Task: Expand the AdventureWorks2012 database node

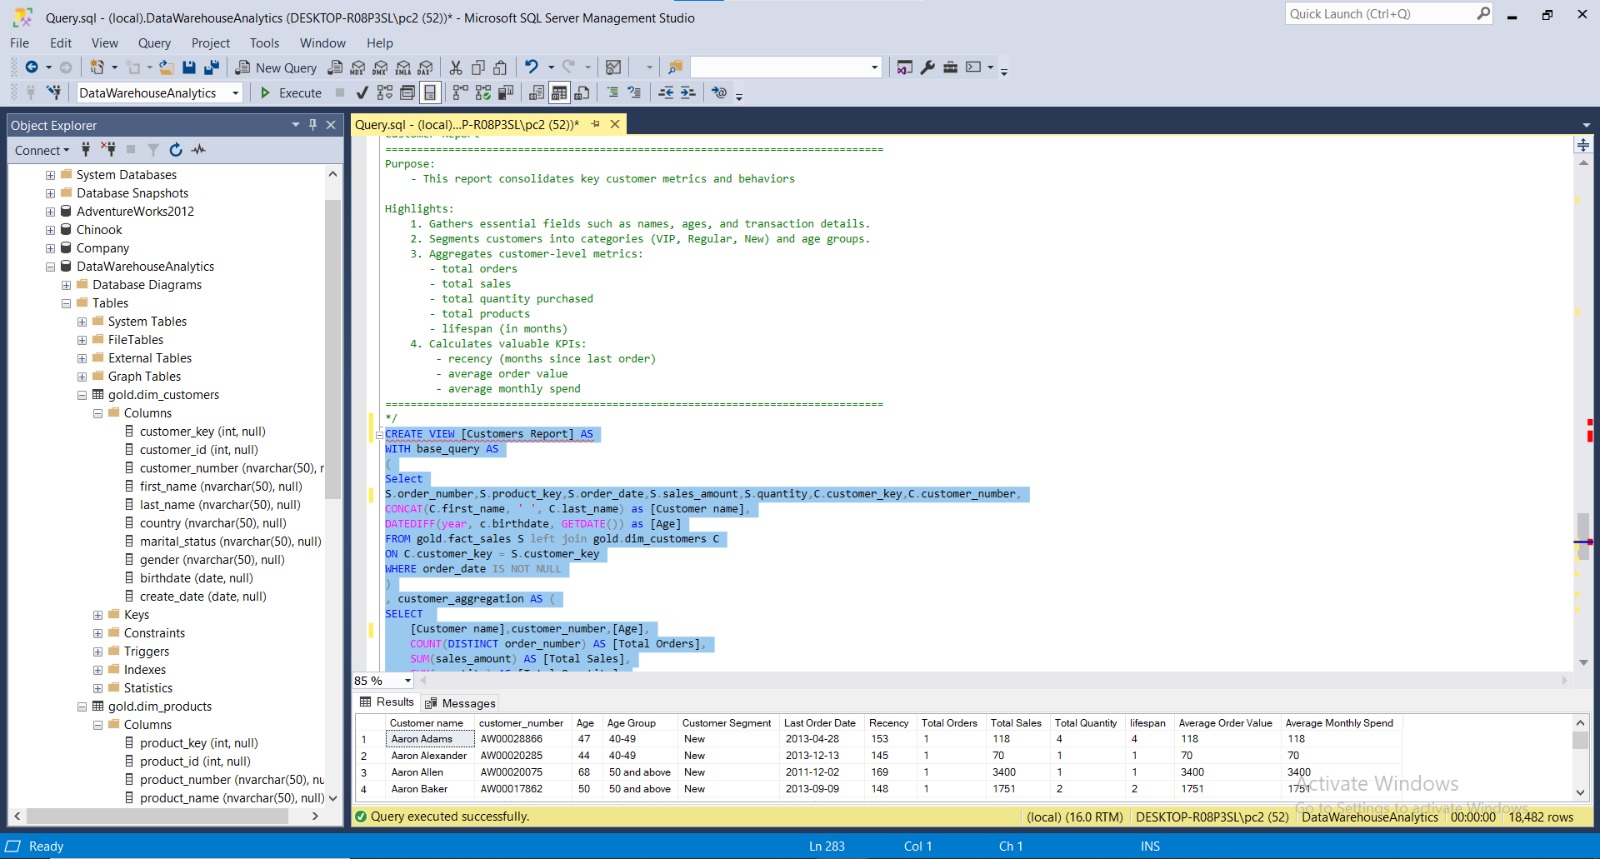Action: click(50, 212)
